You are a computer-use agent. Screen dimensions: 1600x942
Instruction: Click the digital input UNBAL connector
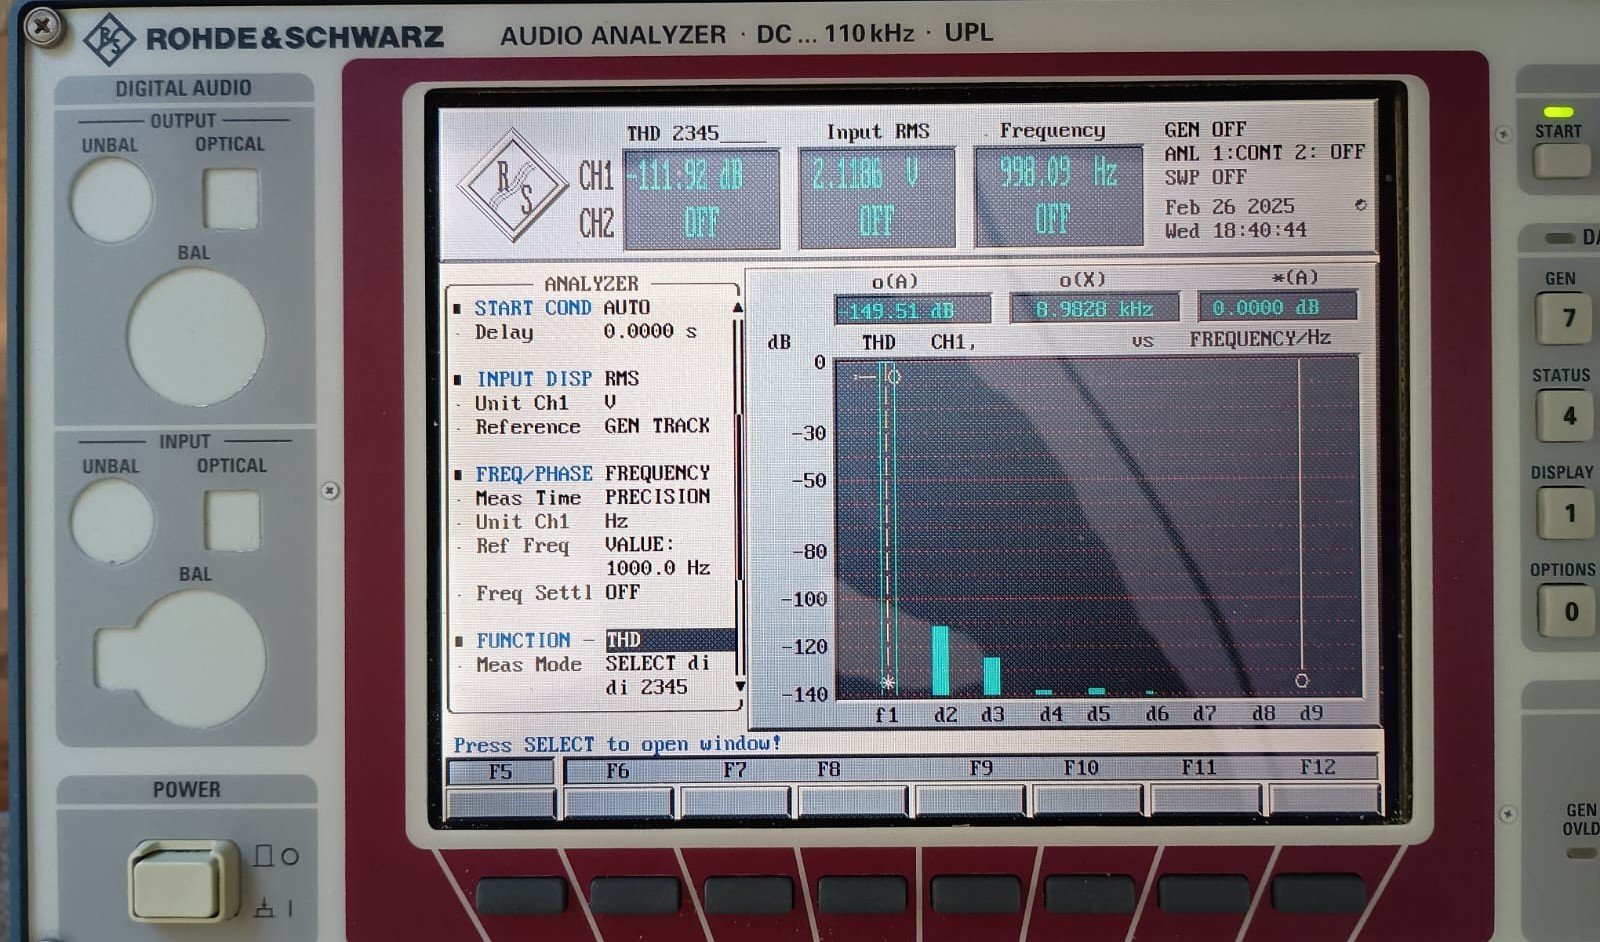click(113, 521)
